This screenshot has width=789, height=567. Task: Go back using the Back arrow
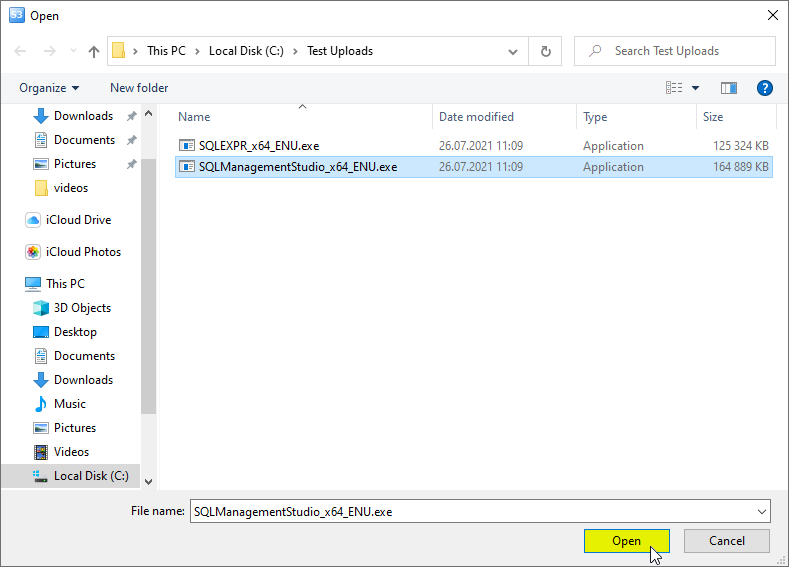[20, 51]
